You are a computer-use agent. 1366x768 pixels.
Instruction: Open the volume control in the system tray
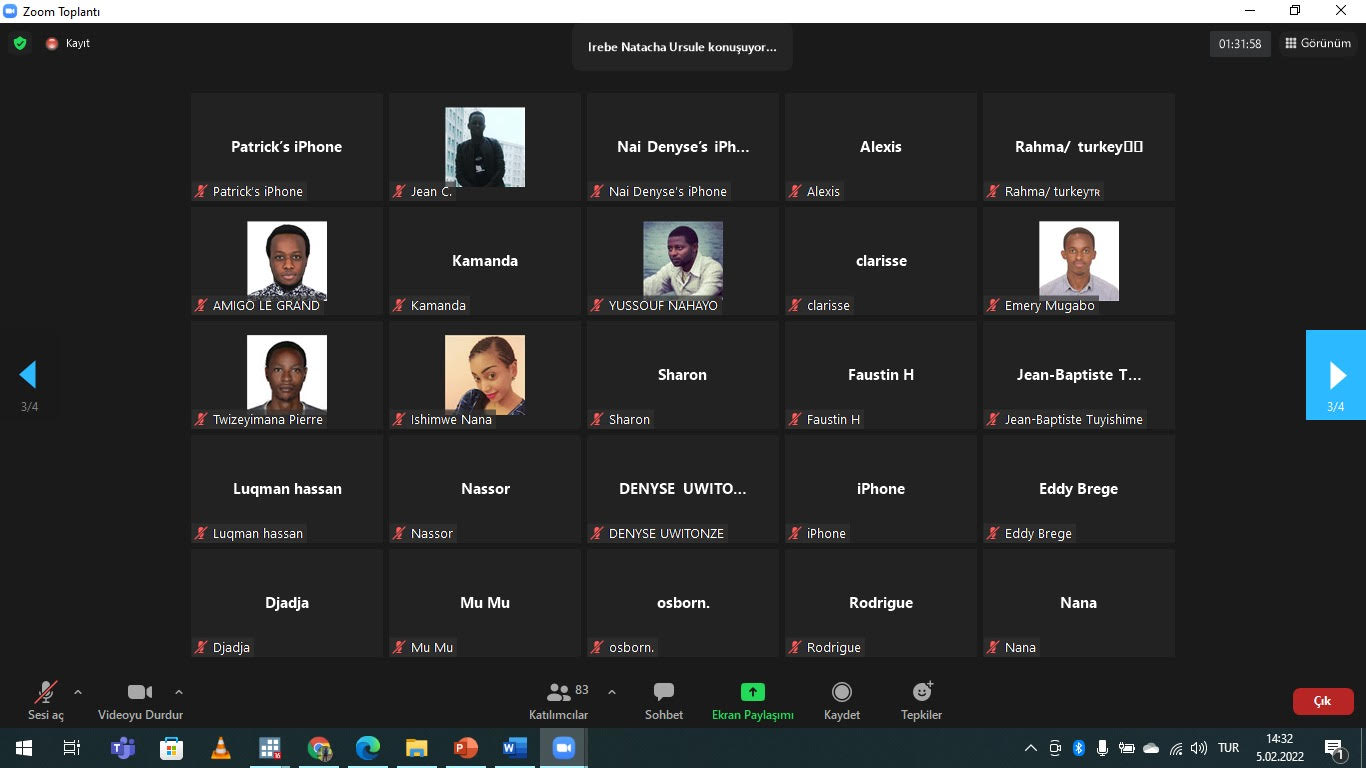click(1199, 748)
